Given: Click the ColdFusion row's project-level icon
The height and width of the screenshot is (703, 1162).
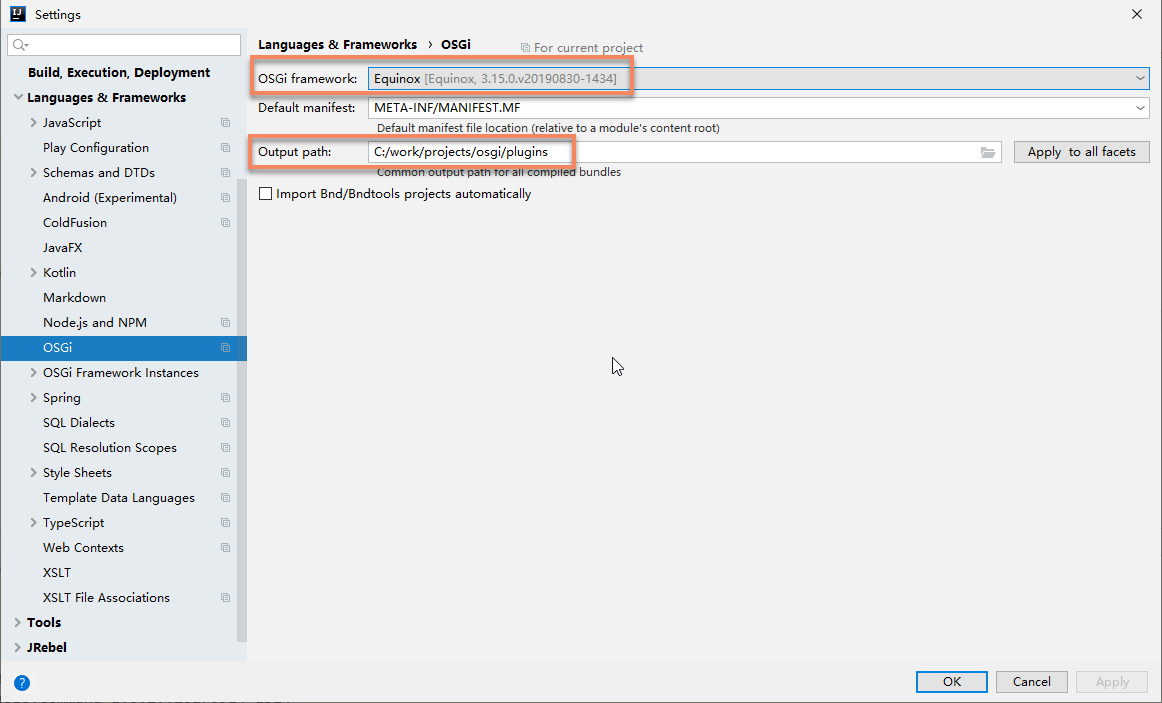Looking at the screenshot, I should pyautogui.click(x=225, y=223).
